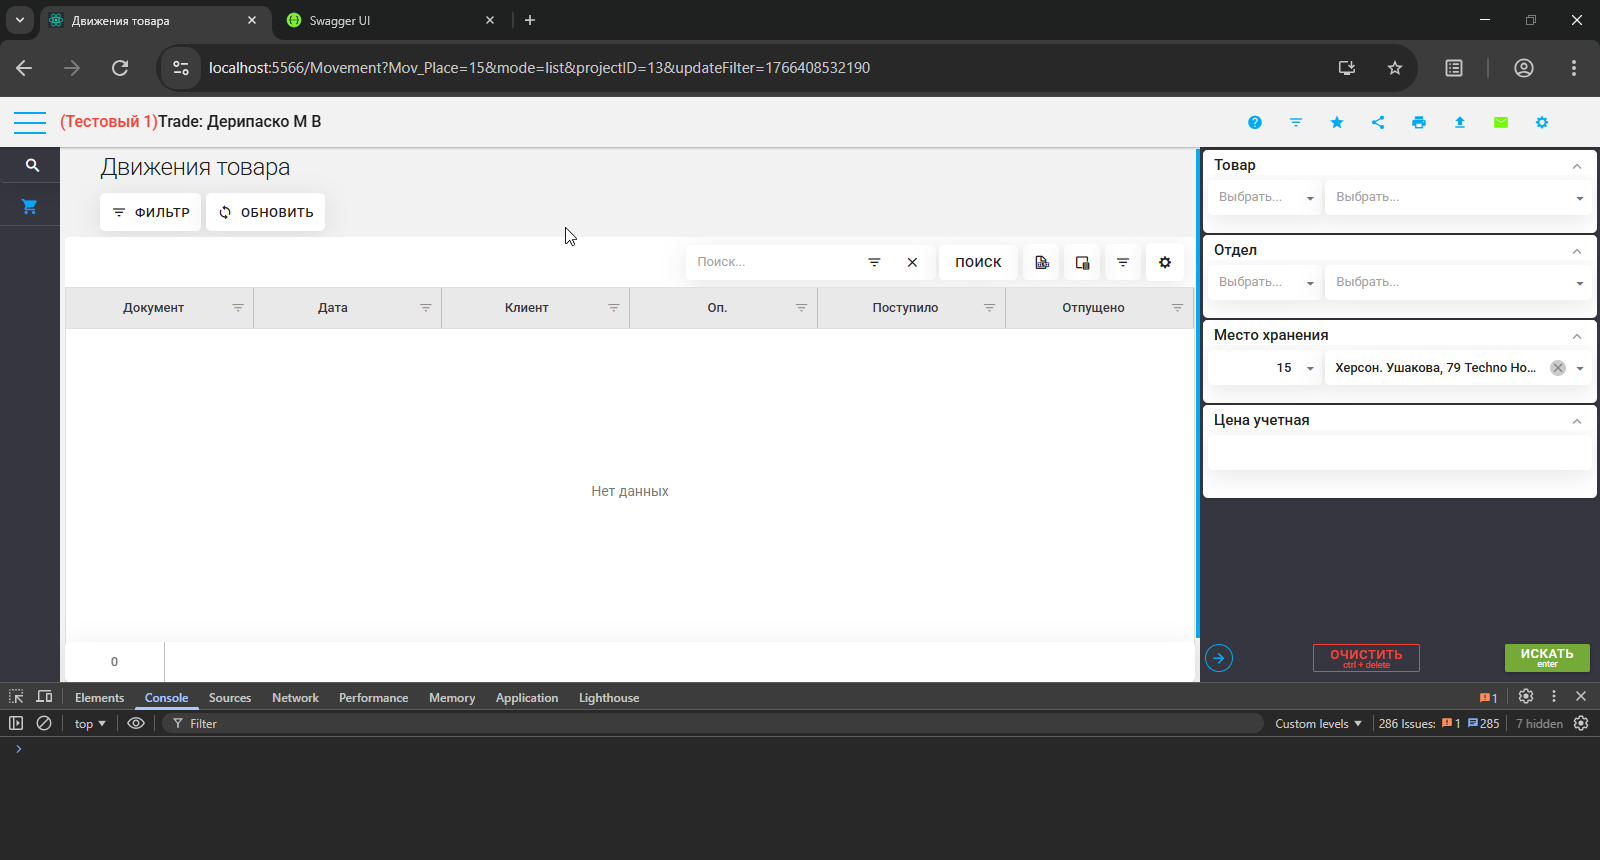Collapse filter panel with circled arrow
The width and height of the screenshot is (1600, 860).
tap(1219, 658)
